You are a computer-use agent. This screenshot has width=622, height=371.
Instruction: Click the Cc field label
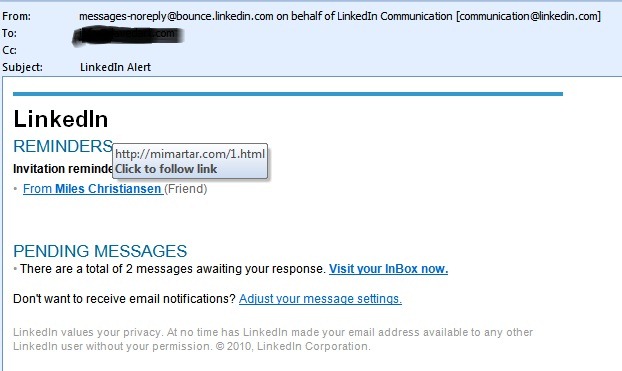(10, 50)
